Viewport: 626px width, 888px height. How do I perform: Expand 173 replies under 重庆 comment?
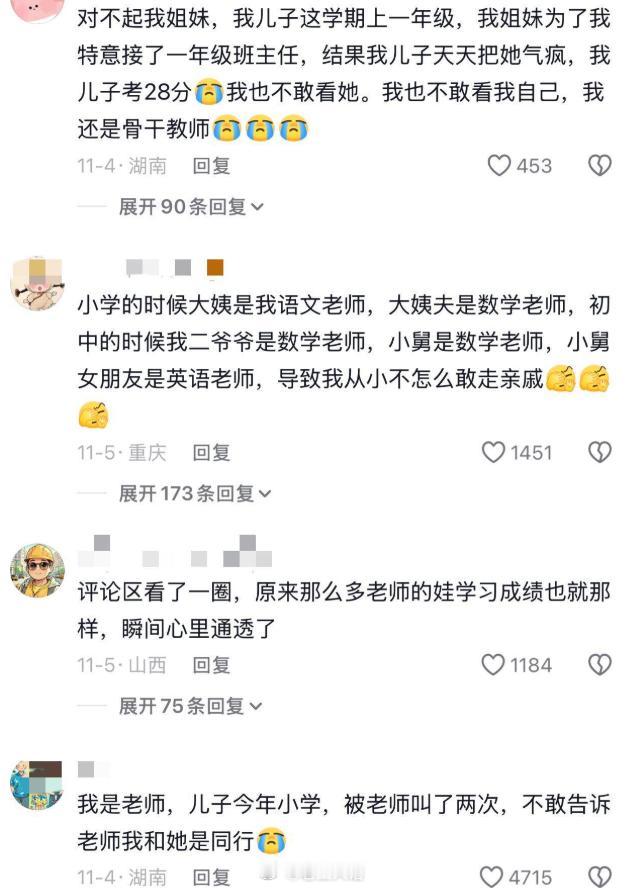(195, 493)
